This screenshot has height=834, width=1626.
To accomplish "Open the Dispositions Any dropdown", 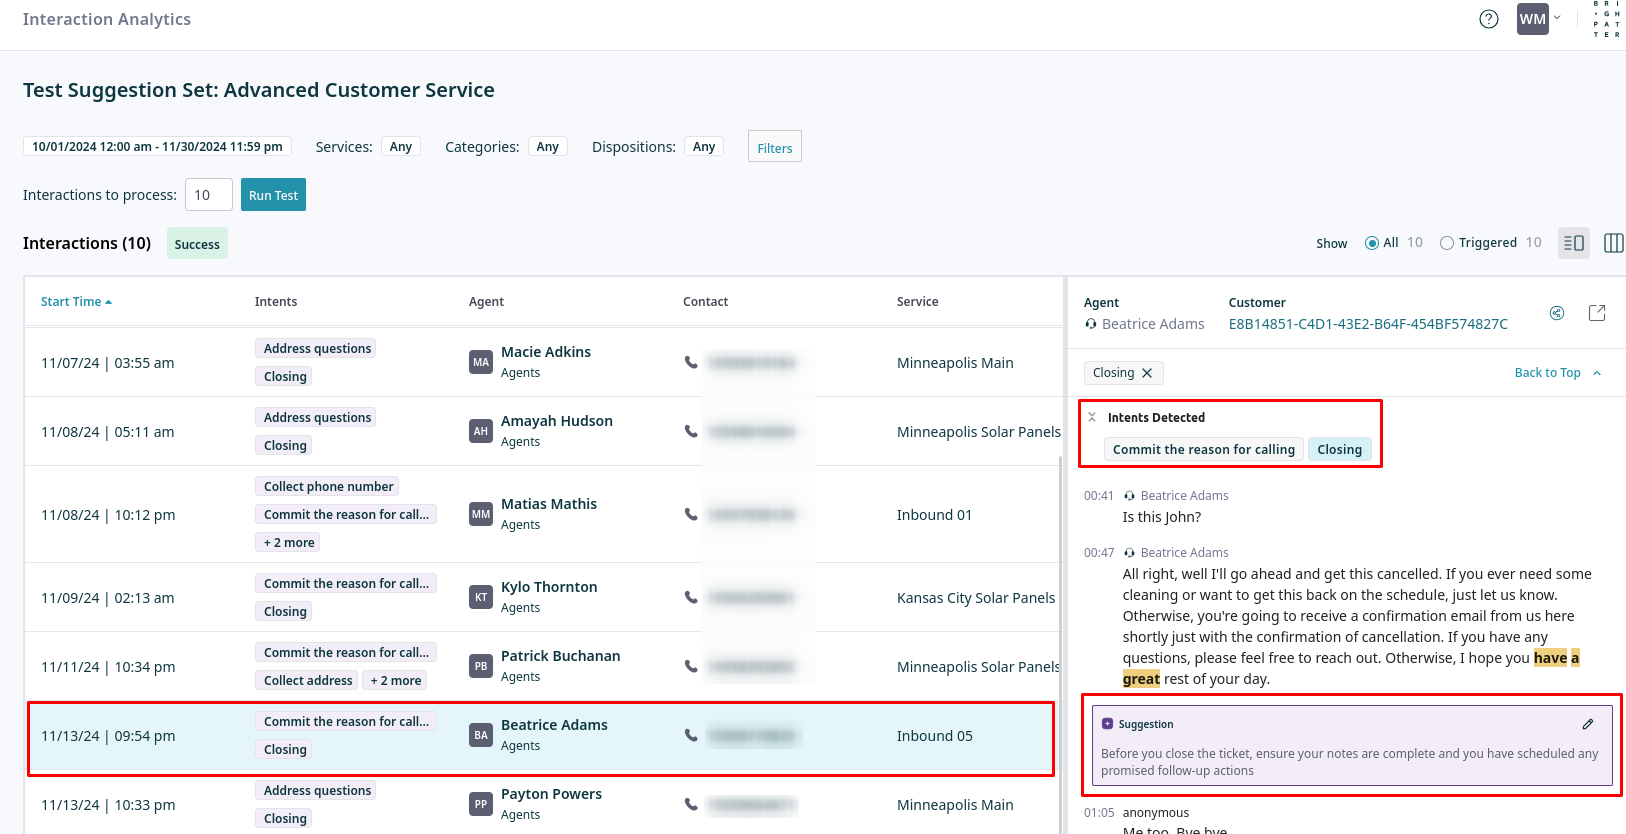I will click(x=703, y=147).
